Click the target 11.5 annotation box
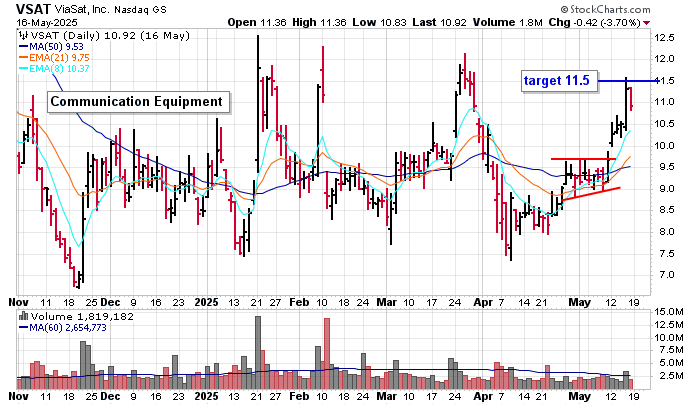The width and height of the screenshot is (700, 405). pyautogui.click(x=559, y=81)
